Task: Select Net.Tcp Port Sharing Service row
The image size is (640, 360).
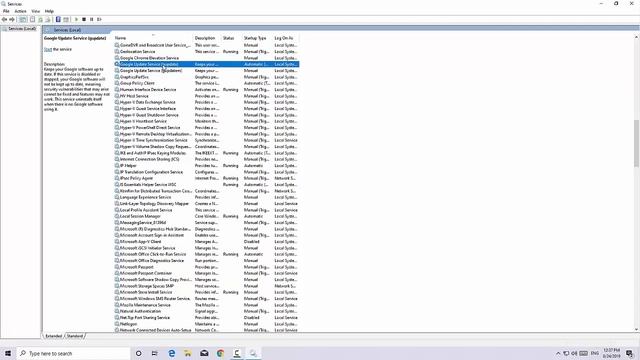Action: (x=207, y=318)
